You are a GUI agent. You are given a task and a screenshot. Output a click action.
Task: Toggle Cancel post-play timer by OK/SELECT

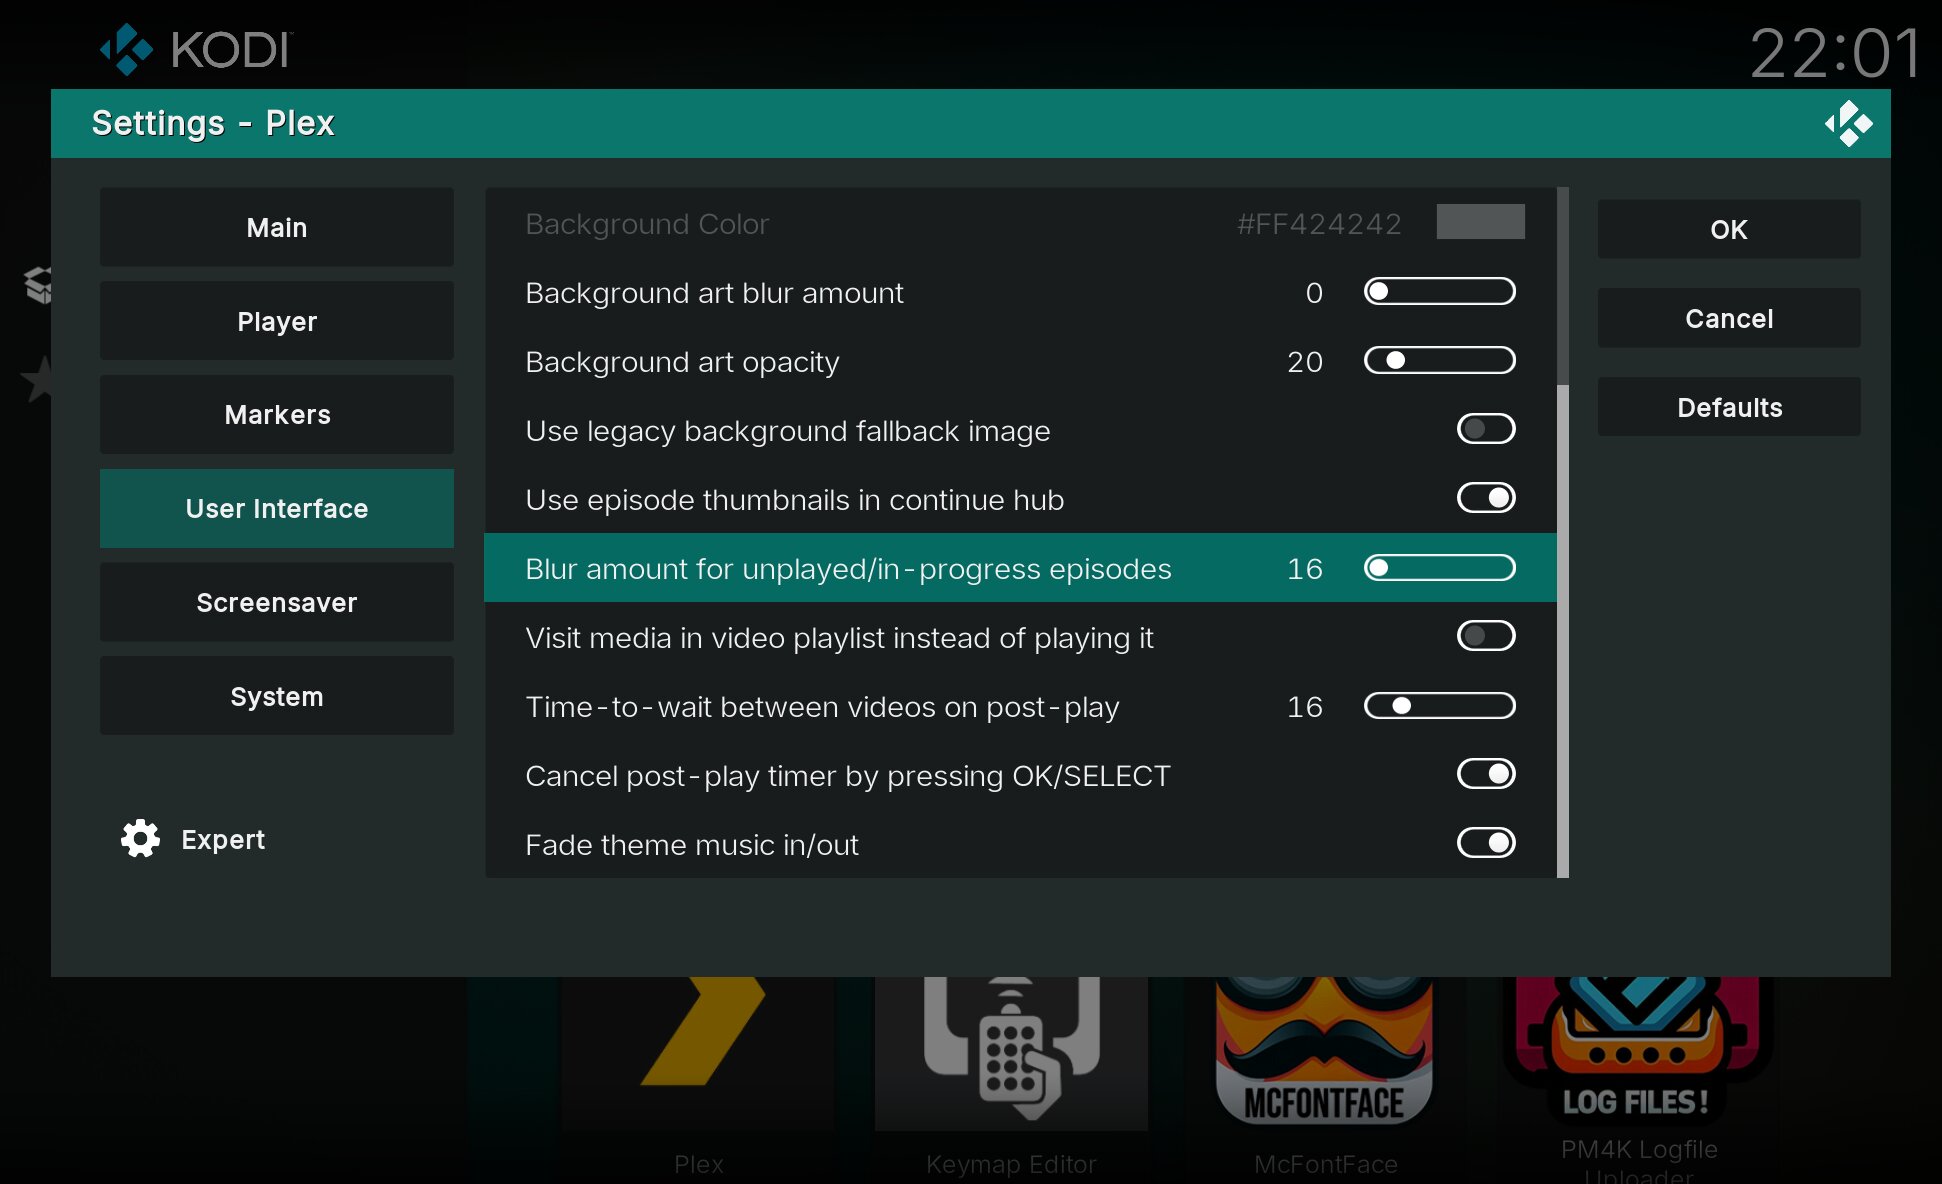coord(1486,775)
